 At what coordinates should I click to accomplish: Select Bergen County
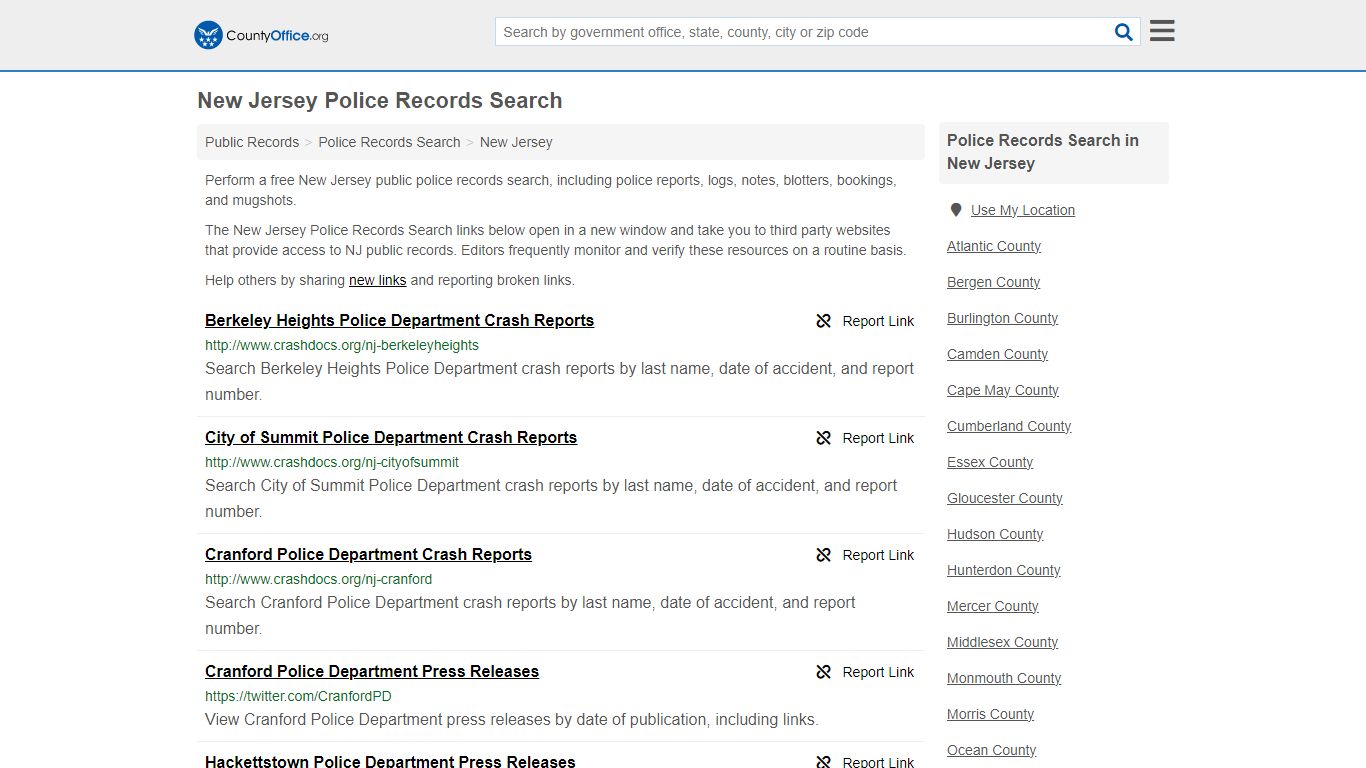click(993, 282)
